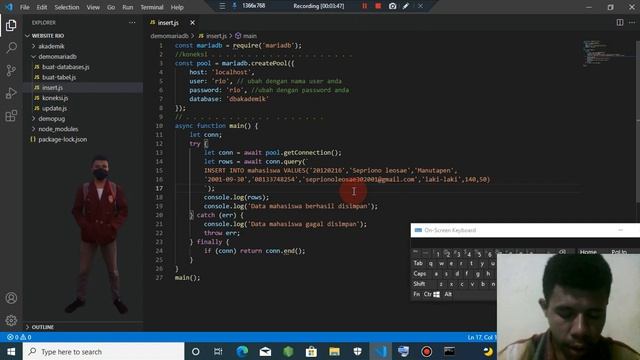Toggle Ctrl key on On-Screen Keyboard
Screen dimensions: 640x360
[x=427, y=294]
